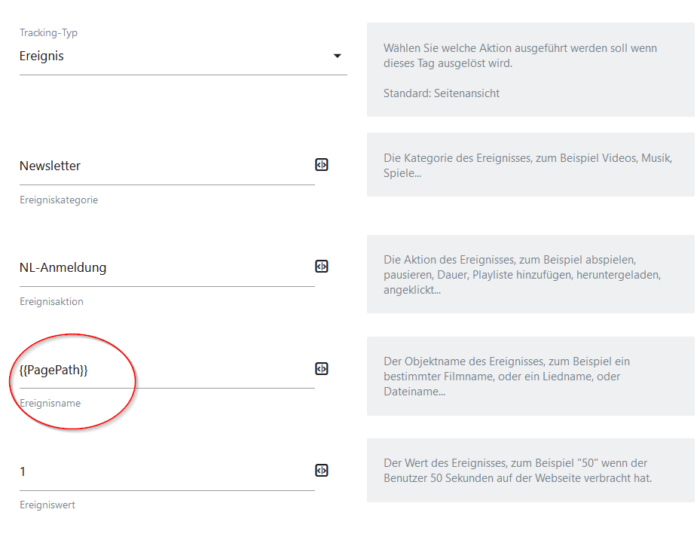This screenshot has height=555, width=700.
Task: Click the Ereigniswert label text
Action: click(47, 505)
